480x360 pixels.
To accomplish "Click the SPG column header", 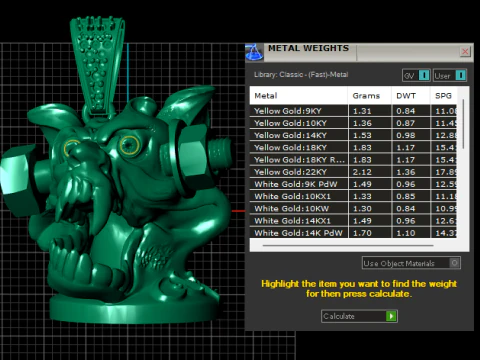I will 444,96.
